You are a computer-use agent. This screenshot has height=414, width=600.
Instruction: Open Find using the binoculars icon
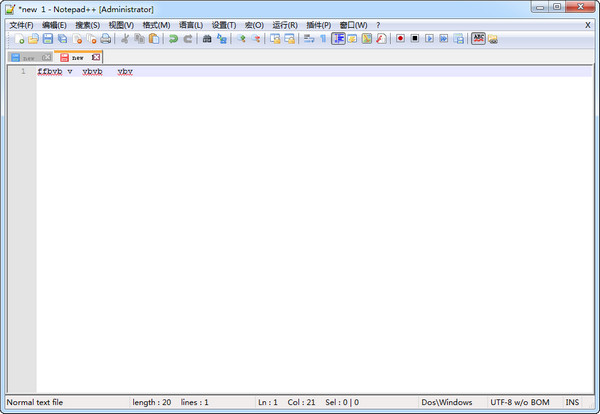pyautogui.click(x=207, y=39)
